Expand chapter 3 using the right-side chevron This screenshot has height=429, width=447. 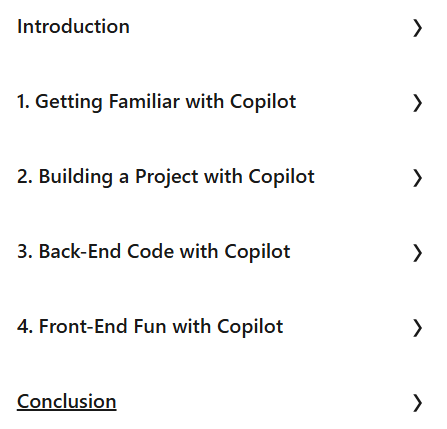[417, 253]
